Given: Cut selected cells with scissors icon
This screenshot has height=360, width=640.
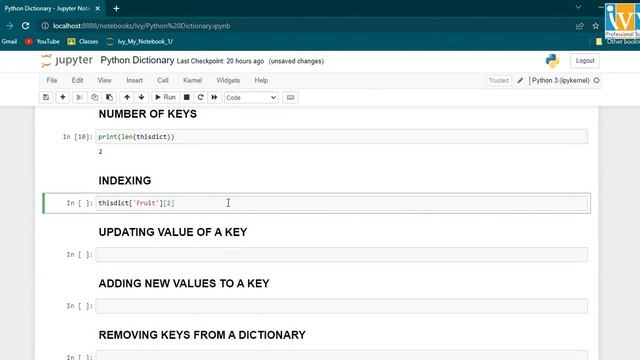Looking at the screenshot, I should coord(80,98).
